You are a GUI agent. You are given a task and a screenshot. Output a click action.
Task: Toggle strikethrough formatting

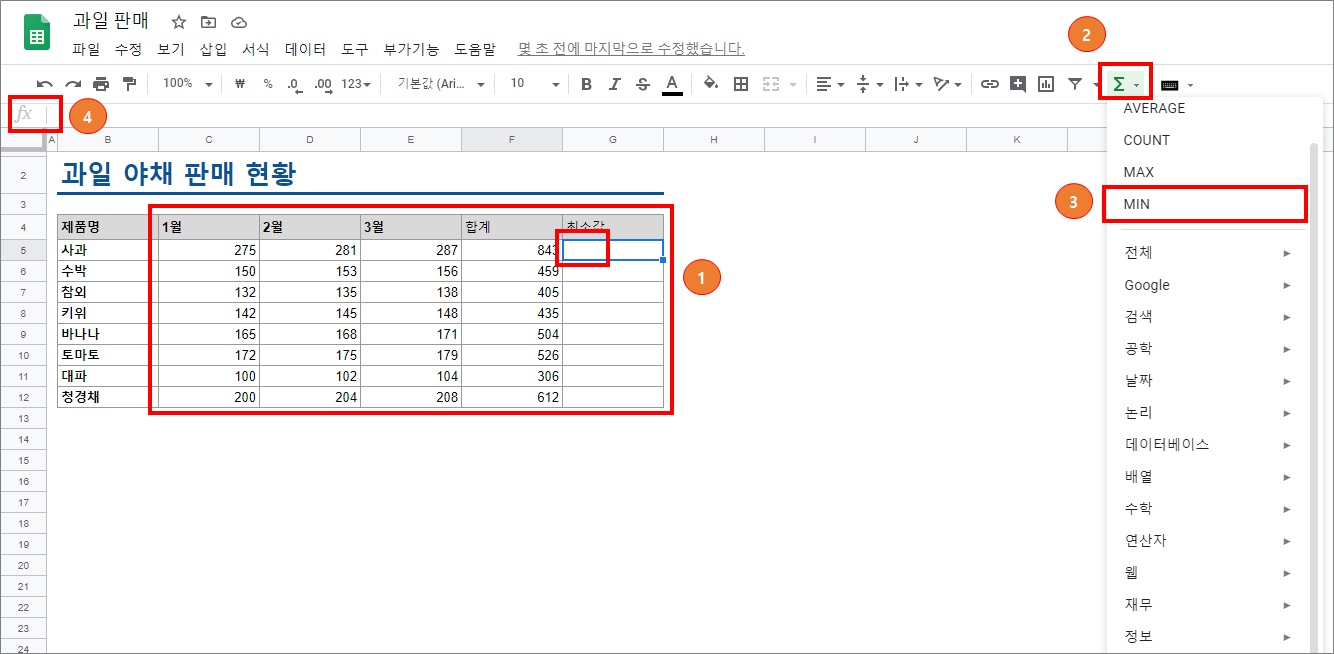(642, 84)
